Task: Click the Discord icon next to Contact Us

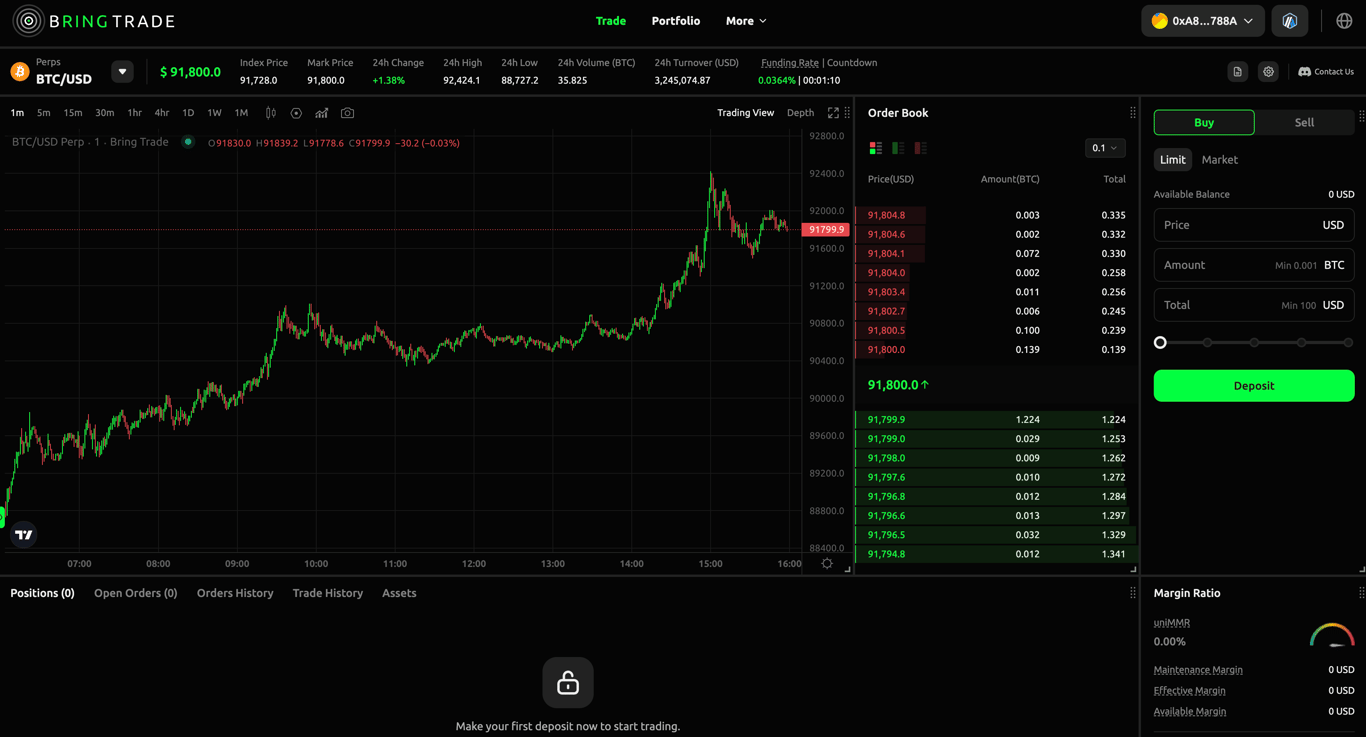Action: pyautogui.click(x=1304, y=71)
